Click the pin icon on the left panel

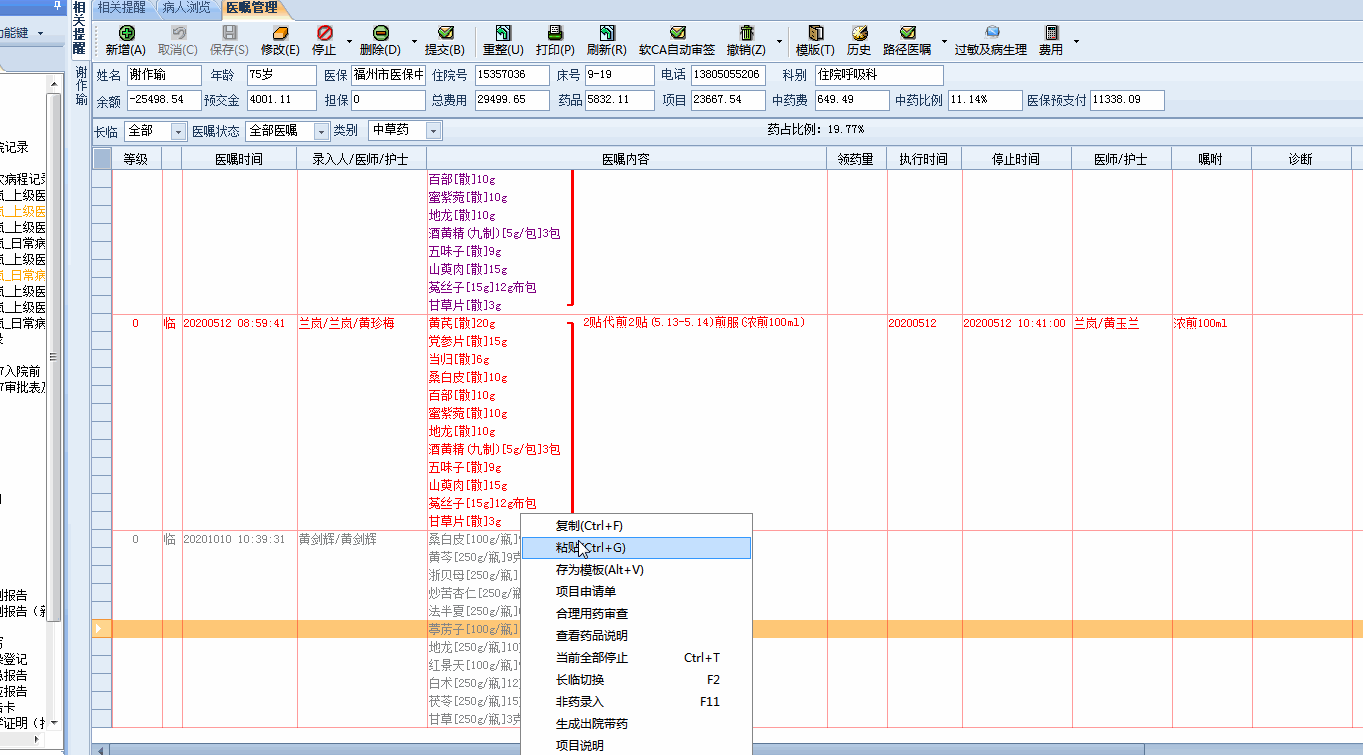tap(57, 6)
